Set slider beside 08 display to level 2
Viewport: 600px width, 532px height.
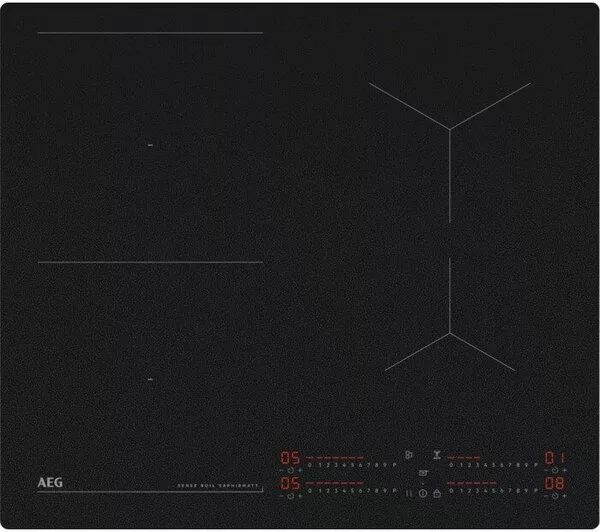pos(469,491)
